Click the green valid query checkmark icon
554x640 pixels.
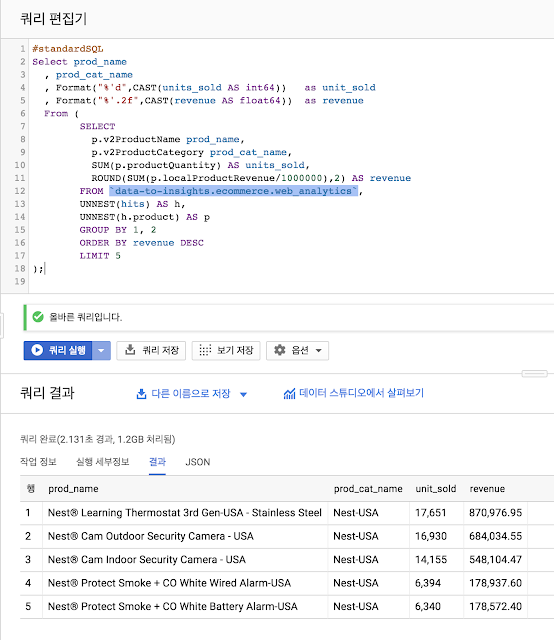click(x=38, y=317)
